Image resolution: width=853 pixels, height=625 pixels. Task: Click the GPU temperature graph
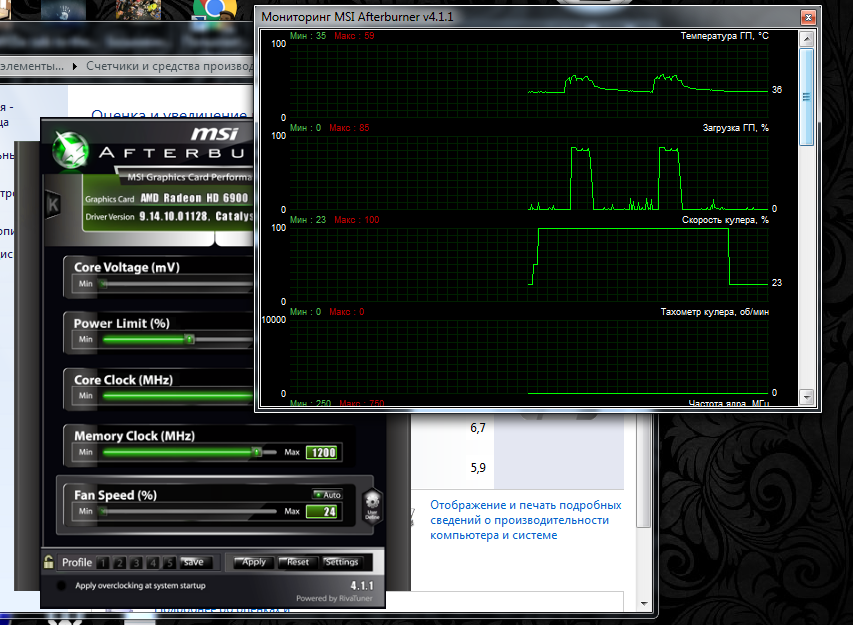pyautogui.click(x=529, y=80)
